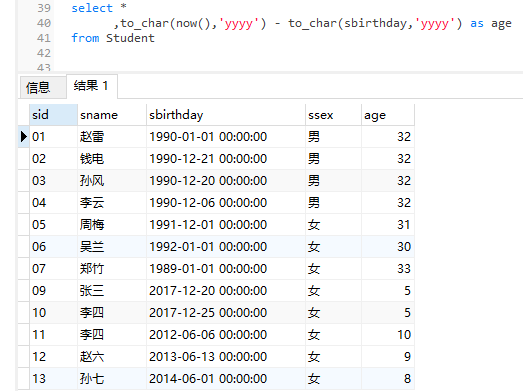Select sid cell 03

53,181
